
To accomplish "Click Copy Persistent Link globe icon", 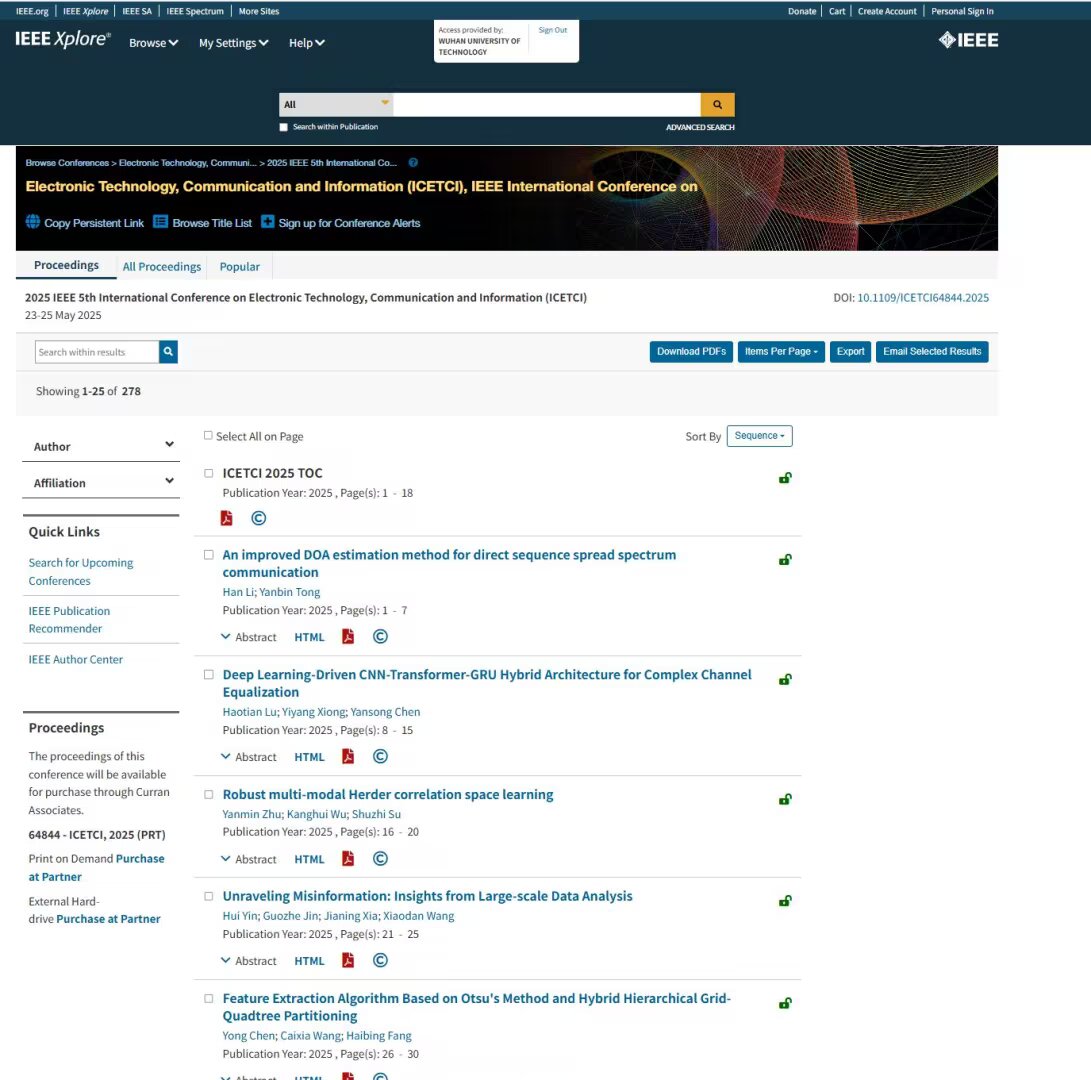I will (33, 223).
